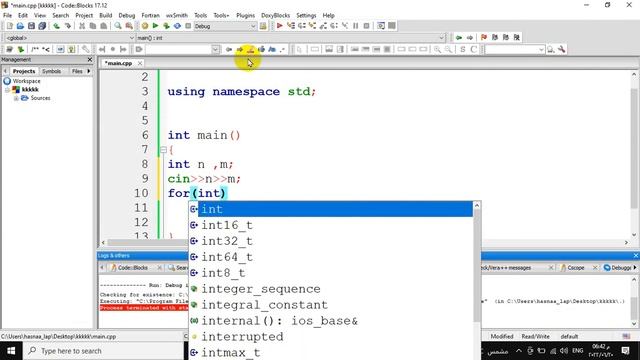Run to cursor debugger icon
Viewport: 640px width, 360px height.
point(291,26)
